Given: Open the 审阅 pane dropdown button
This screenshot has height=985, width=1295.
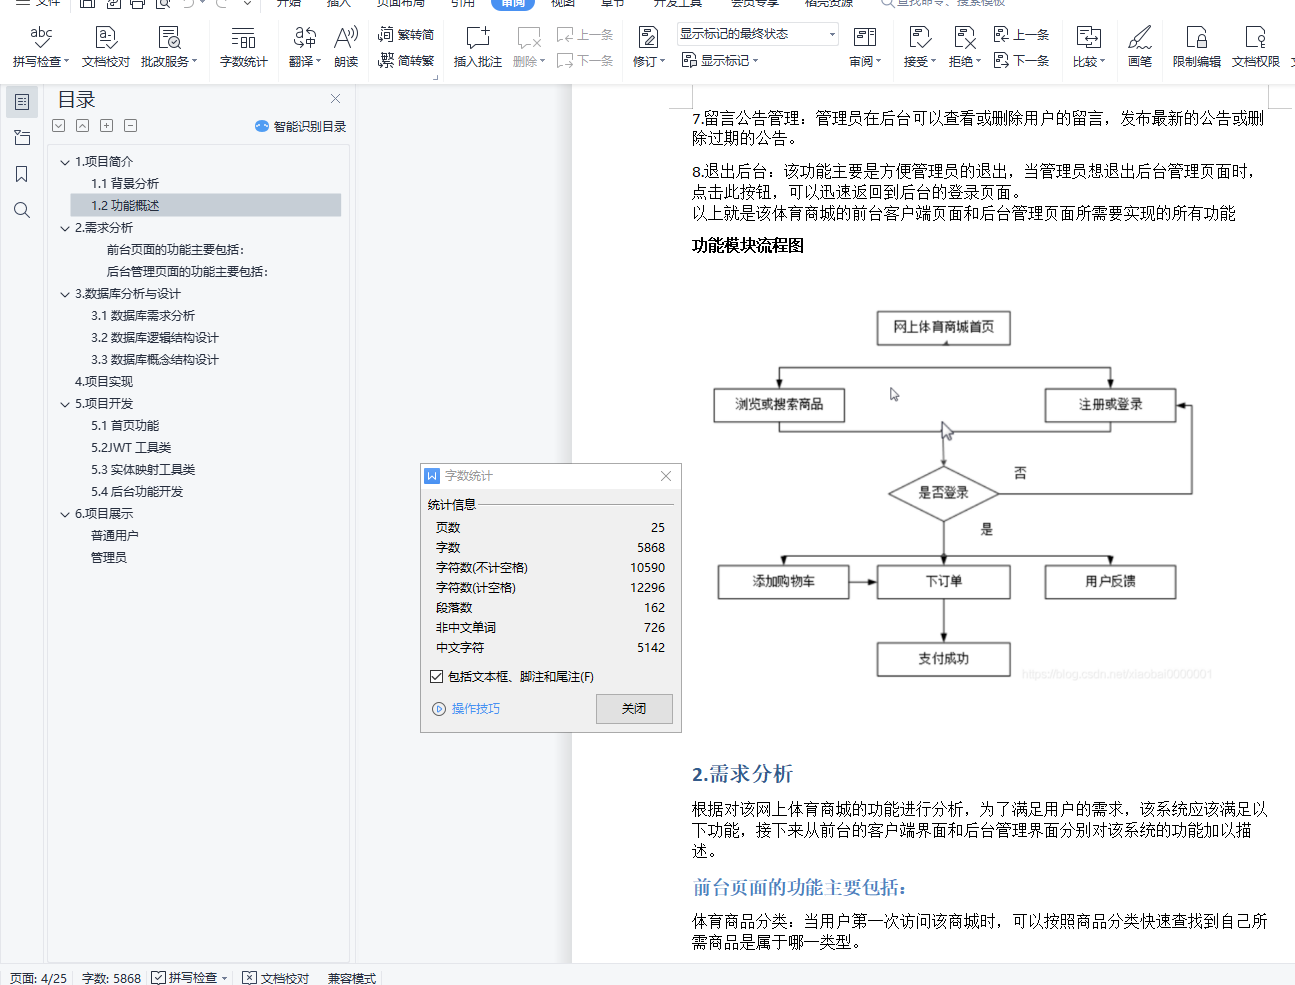Looking at the screenshot, I should [865, 61].
